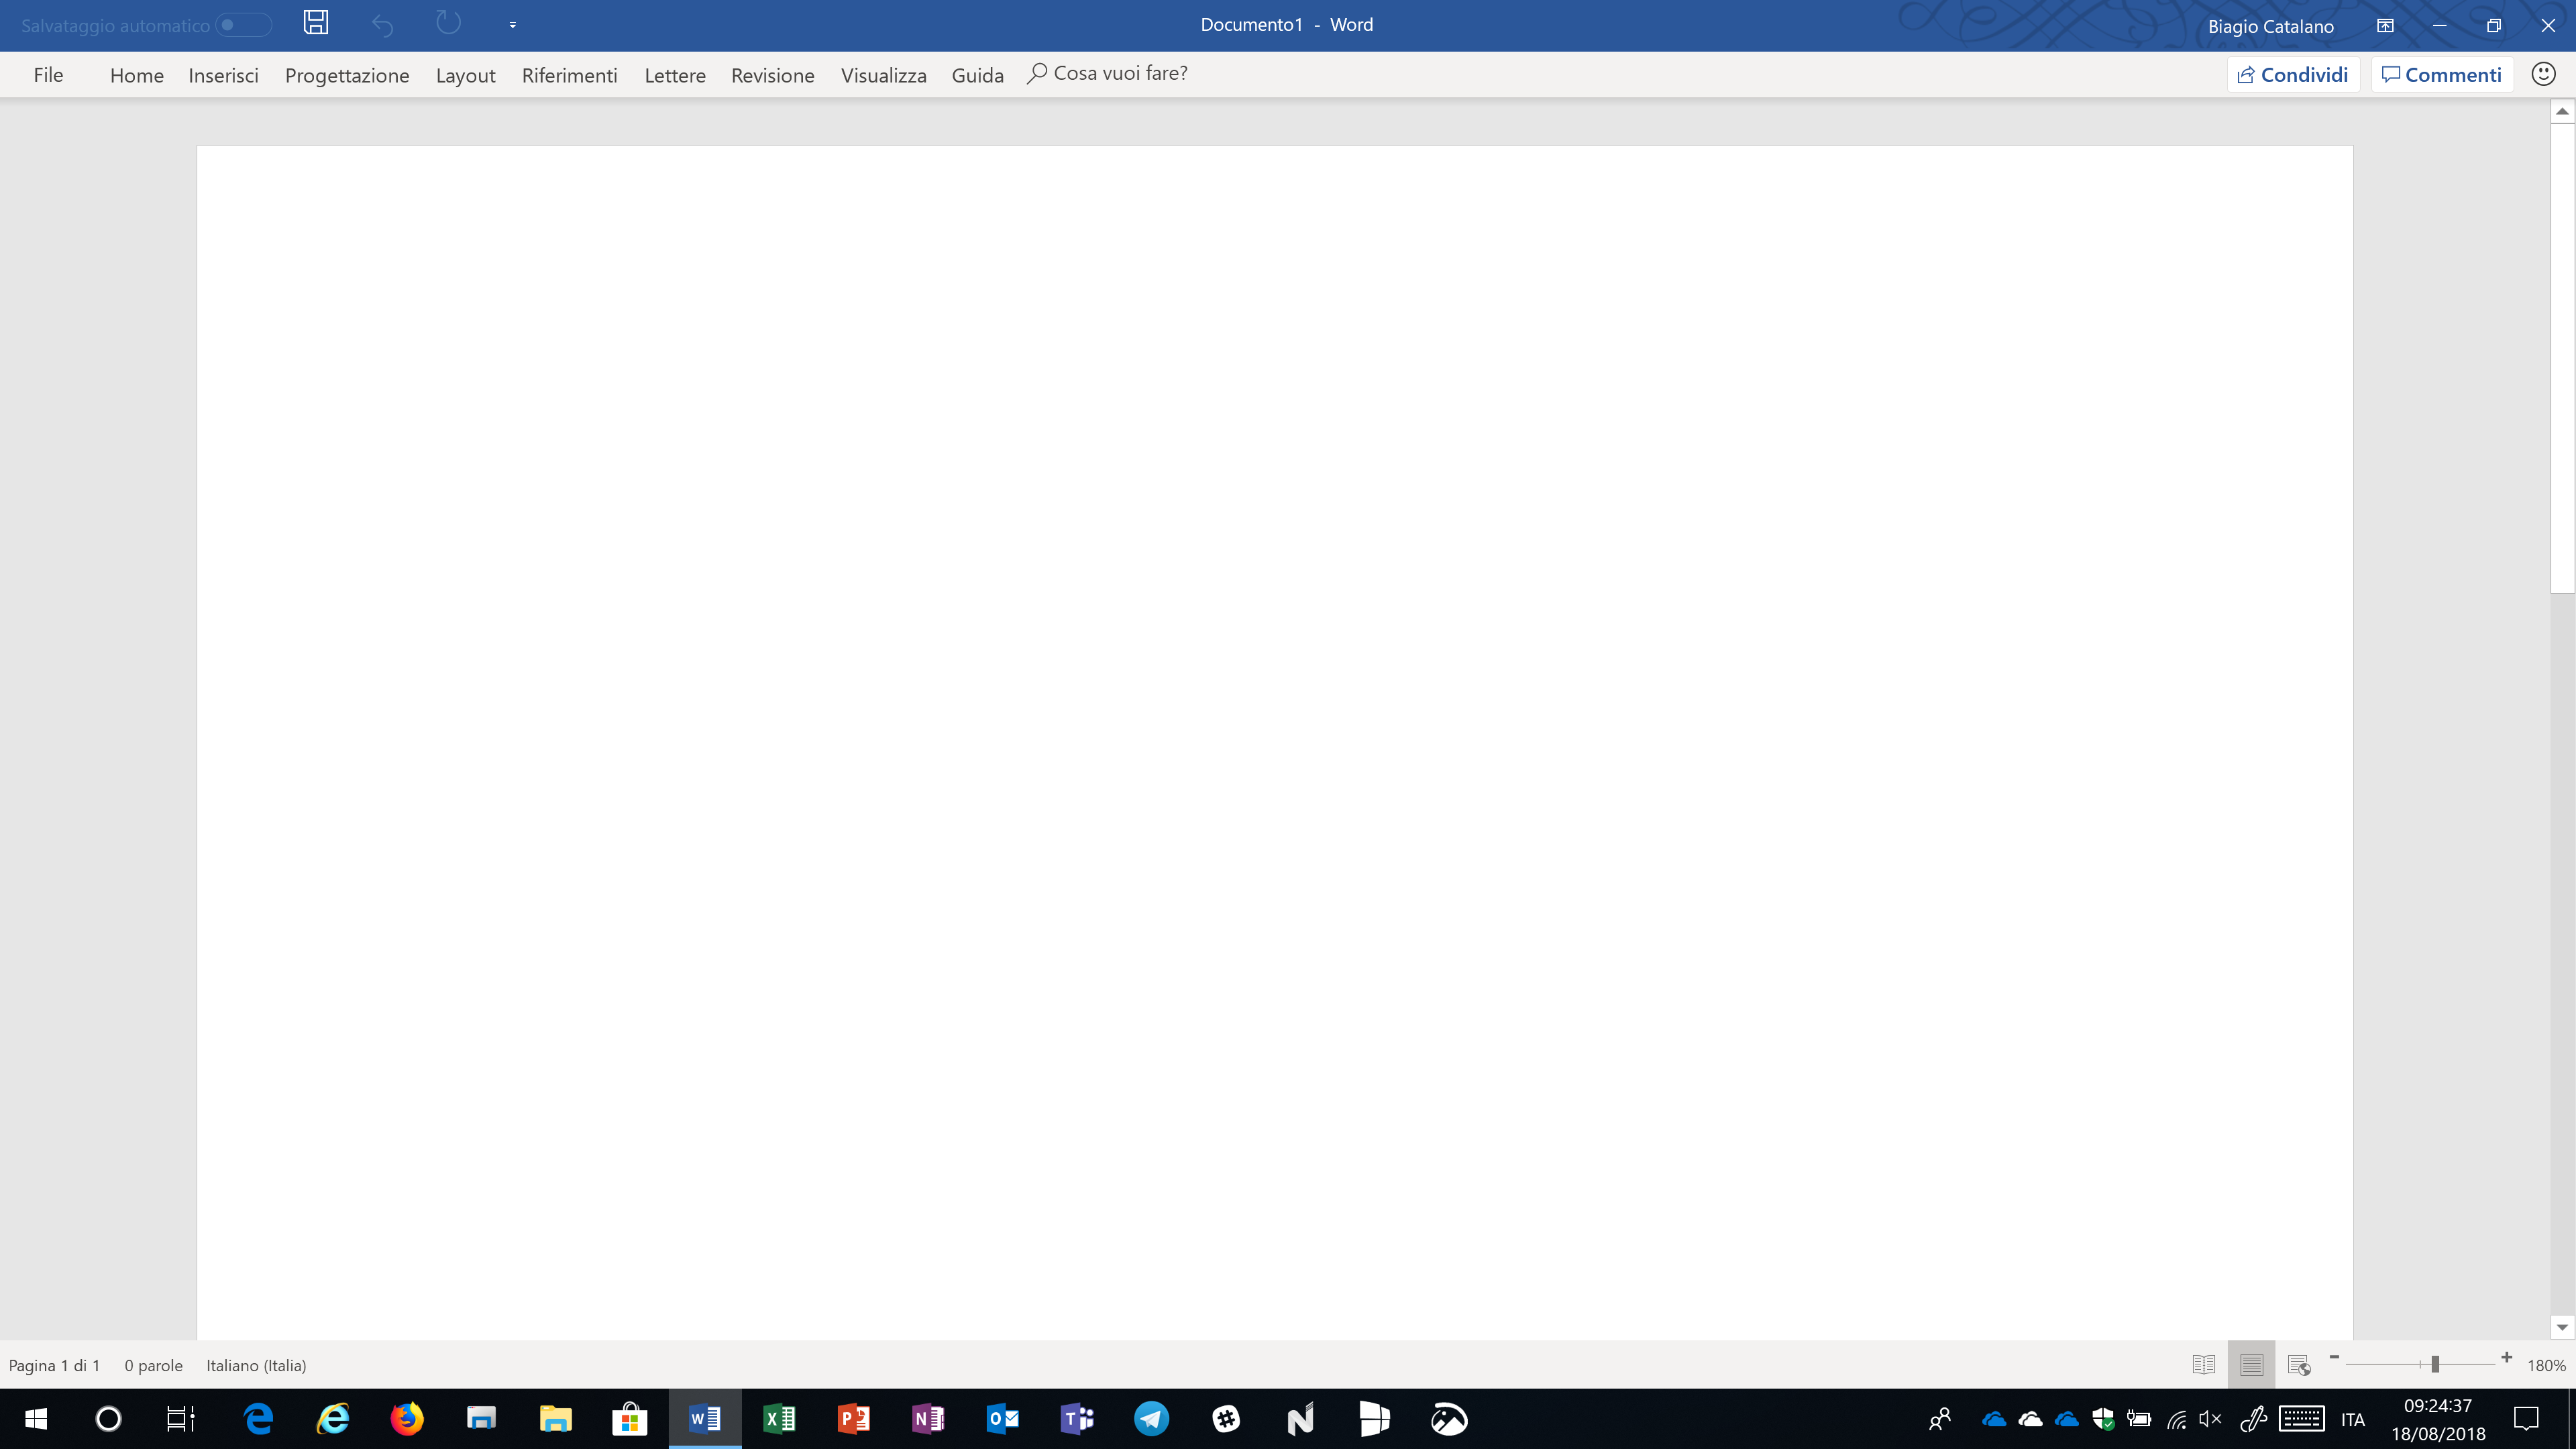This screenshot has height=1449, width=2576.
Task: Save the document with the floppy icon
Action: 316,24
